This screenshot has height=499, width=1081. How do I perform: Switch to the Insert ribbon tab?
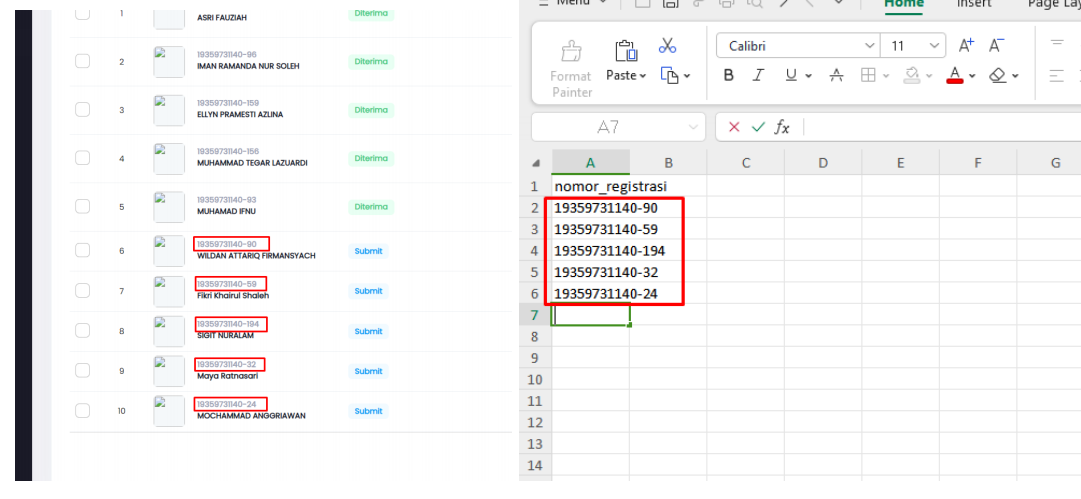point(974,4)
